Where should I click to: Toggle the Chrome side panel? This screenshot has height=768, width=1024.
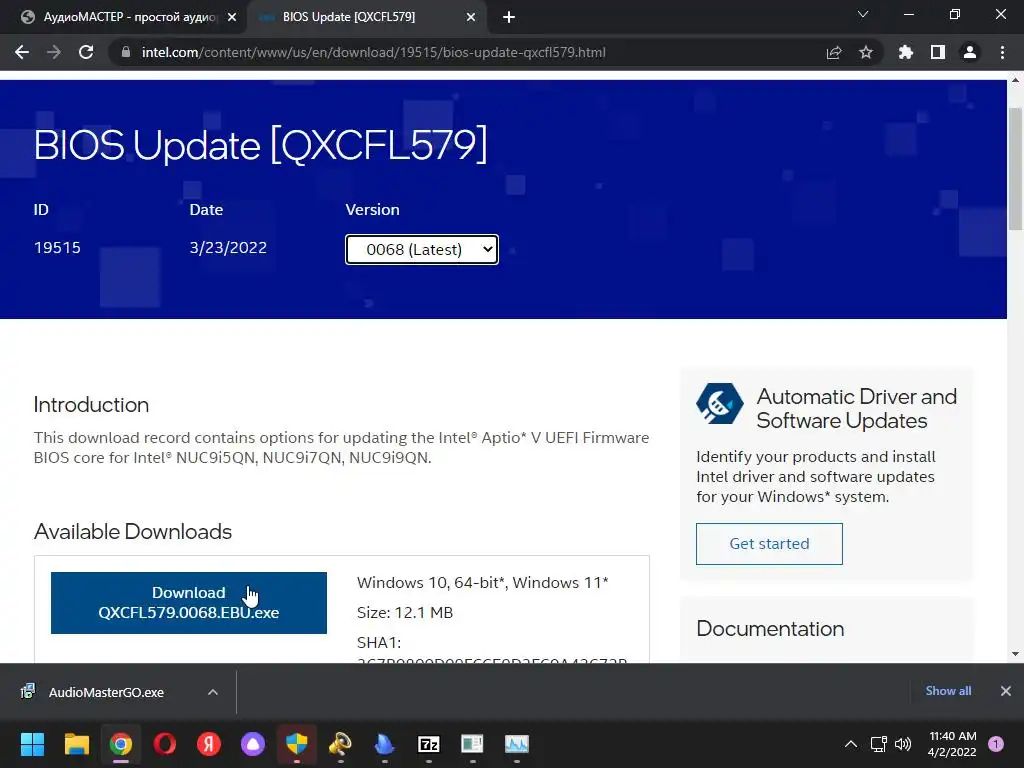click(938, 52)
